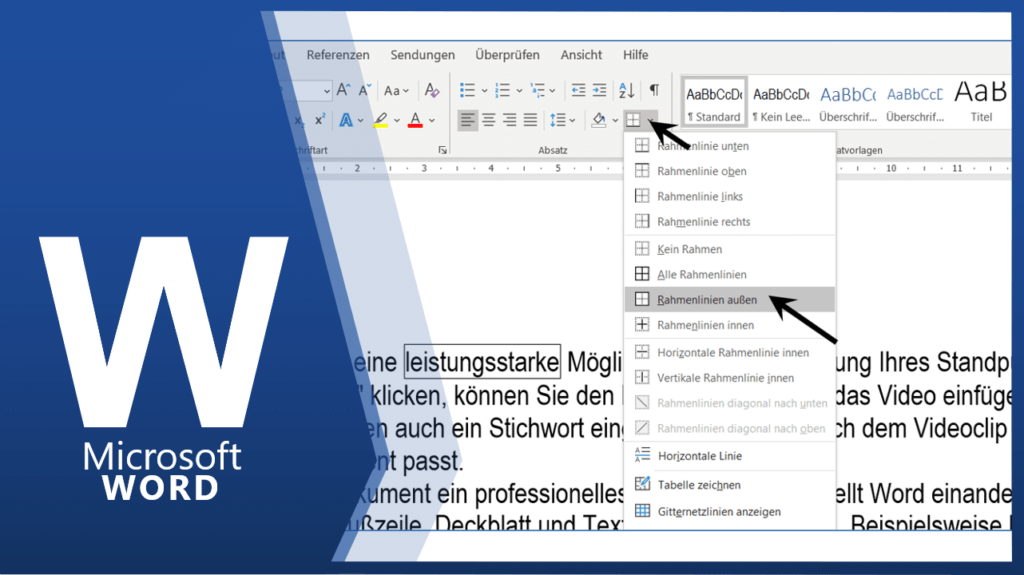Click the clear formatting eraser icon
Image resolution: width=1024 pixels, height=575 pixels.
click(432, 90)
